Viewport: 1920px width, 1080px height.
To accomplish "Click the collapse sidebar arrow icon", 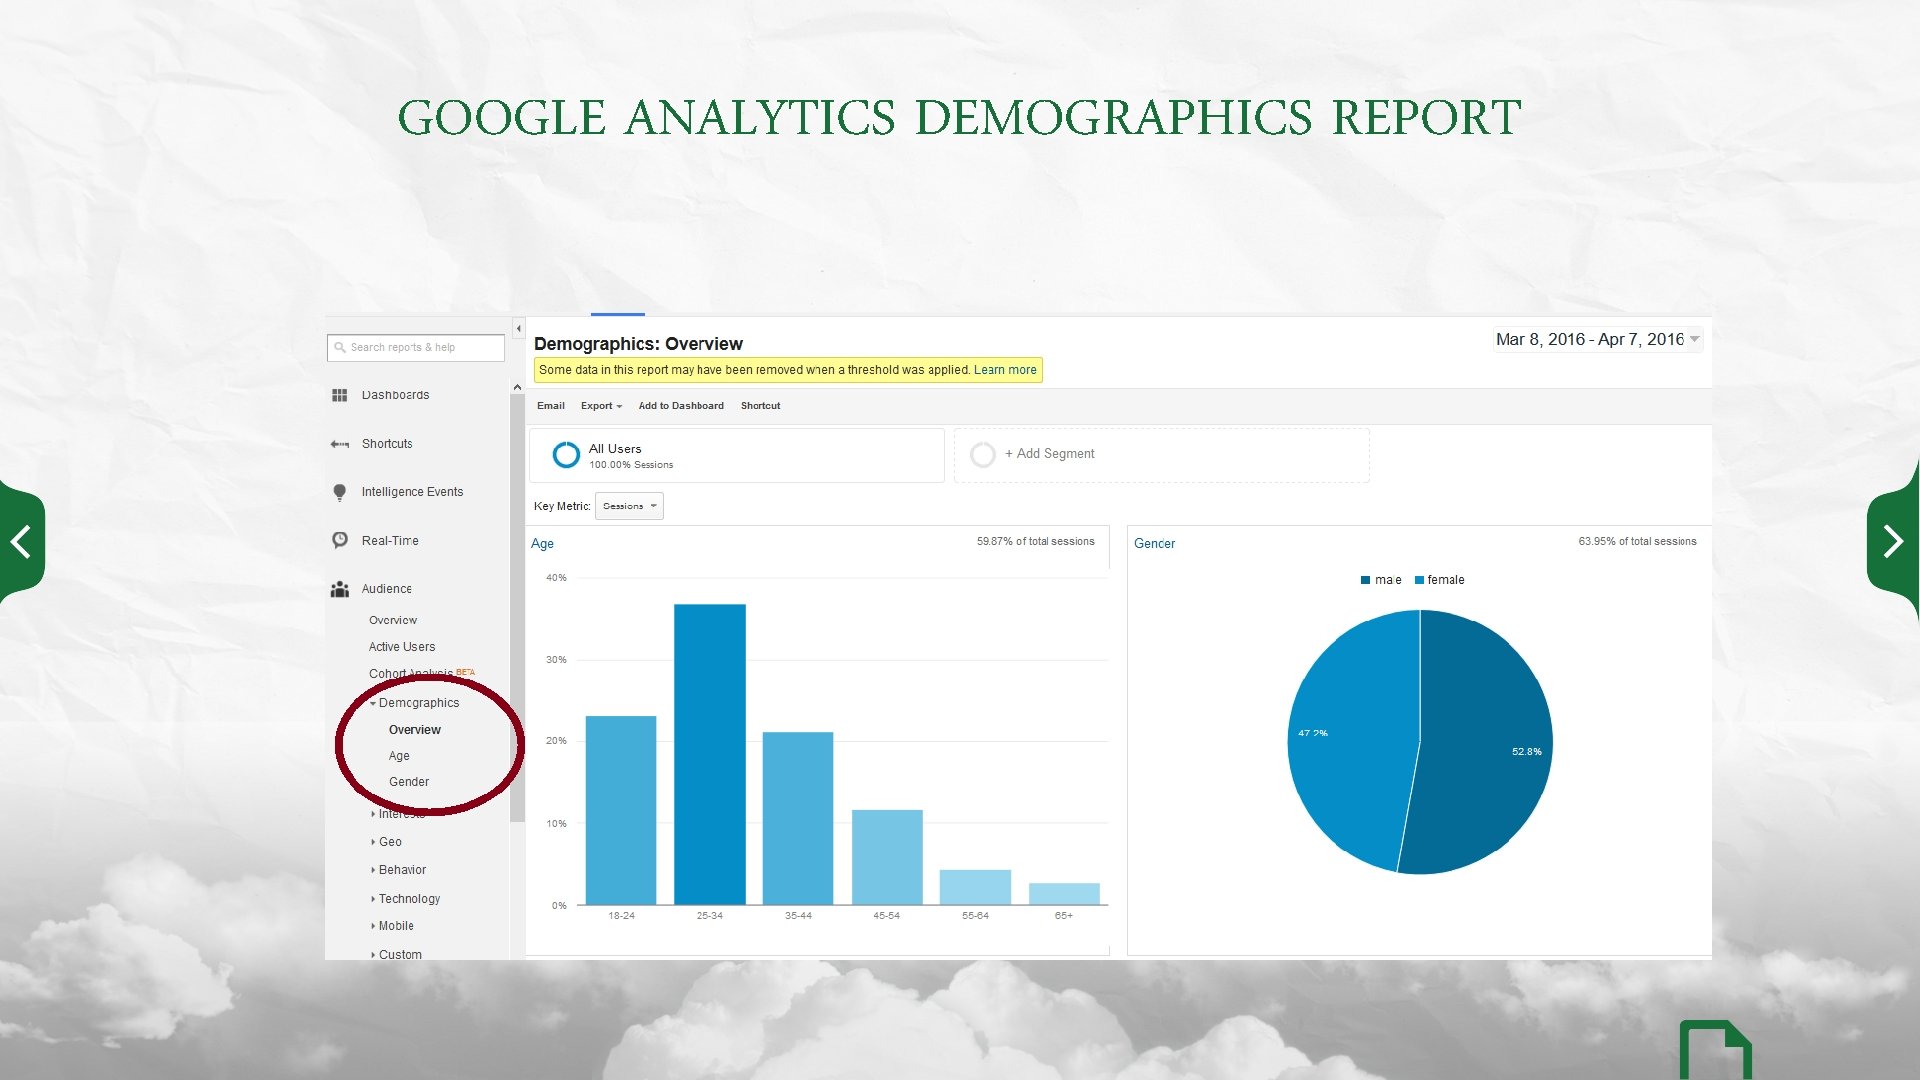I will pos(518,326).
